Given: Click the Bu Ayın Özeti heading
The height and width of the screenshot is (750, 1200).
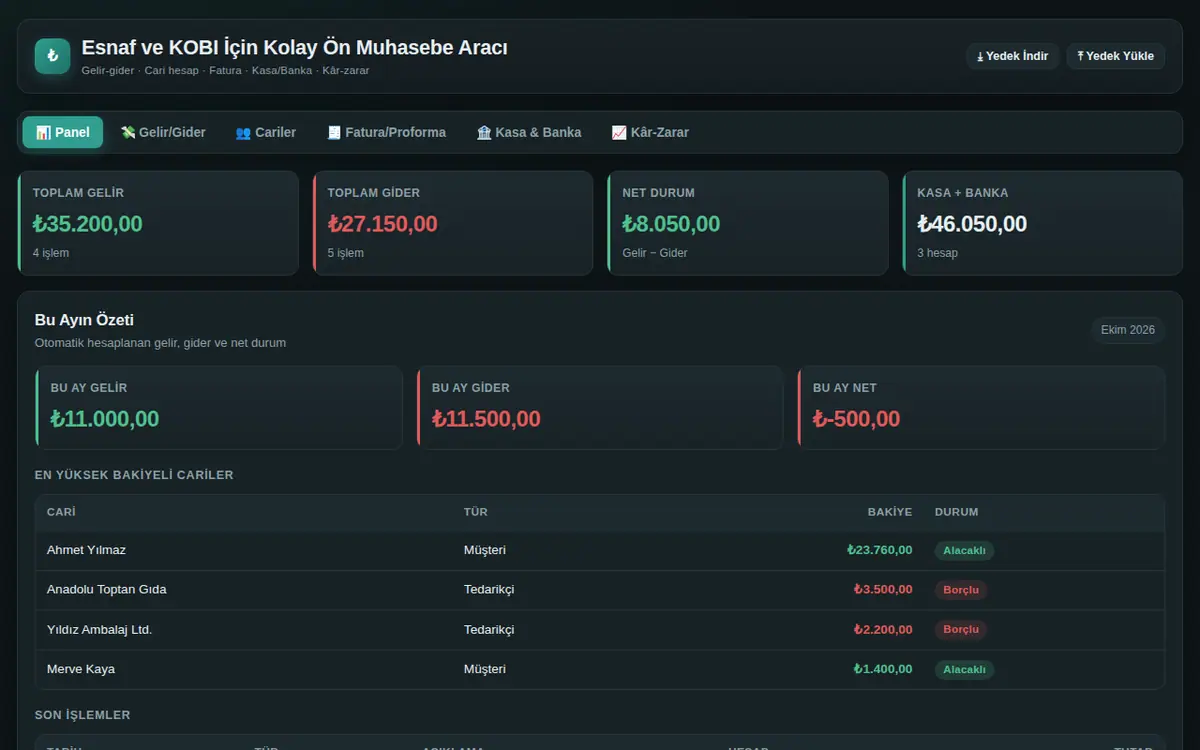Looking at the screenshot, I should click(84, 320).
